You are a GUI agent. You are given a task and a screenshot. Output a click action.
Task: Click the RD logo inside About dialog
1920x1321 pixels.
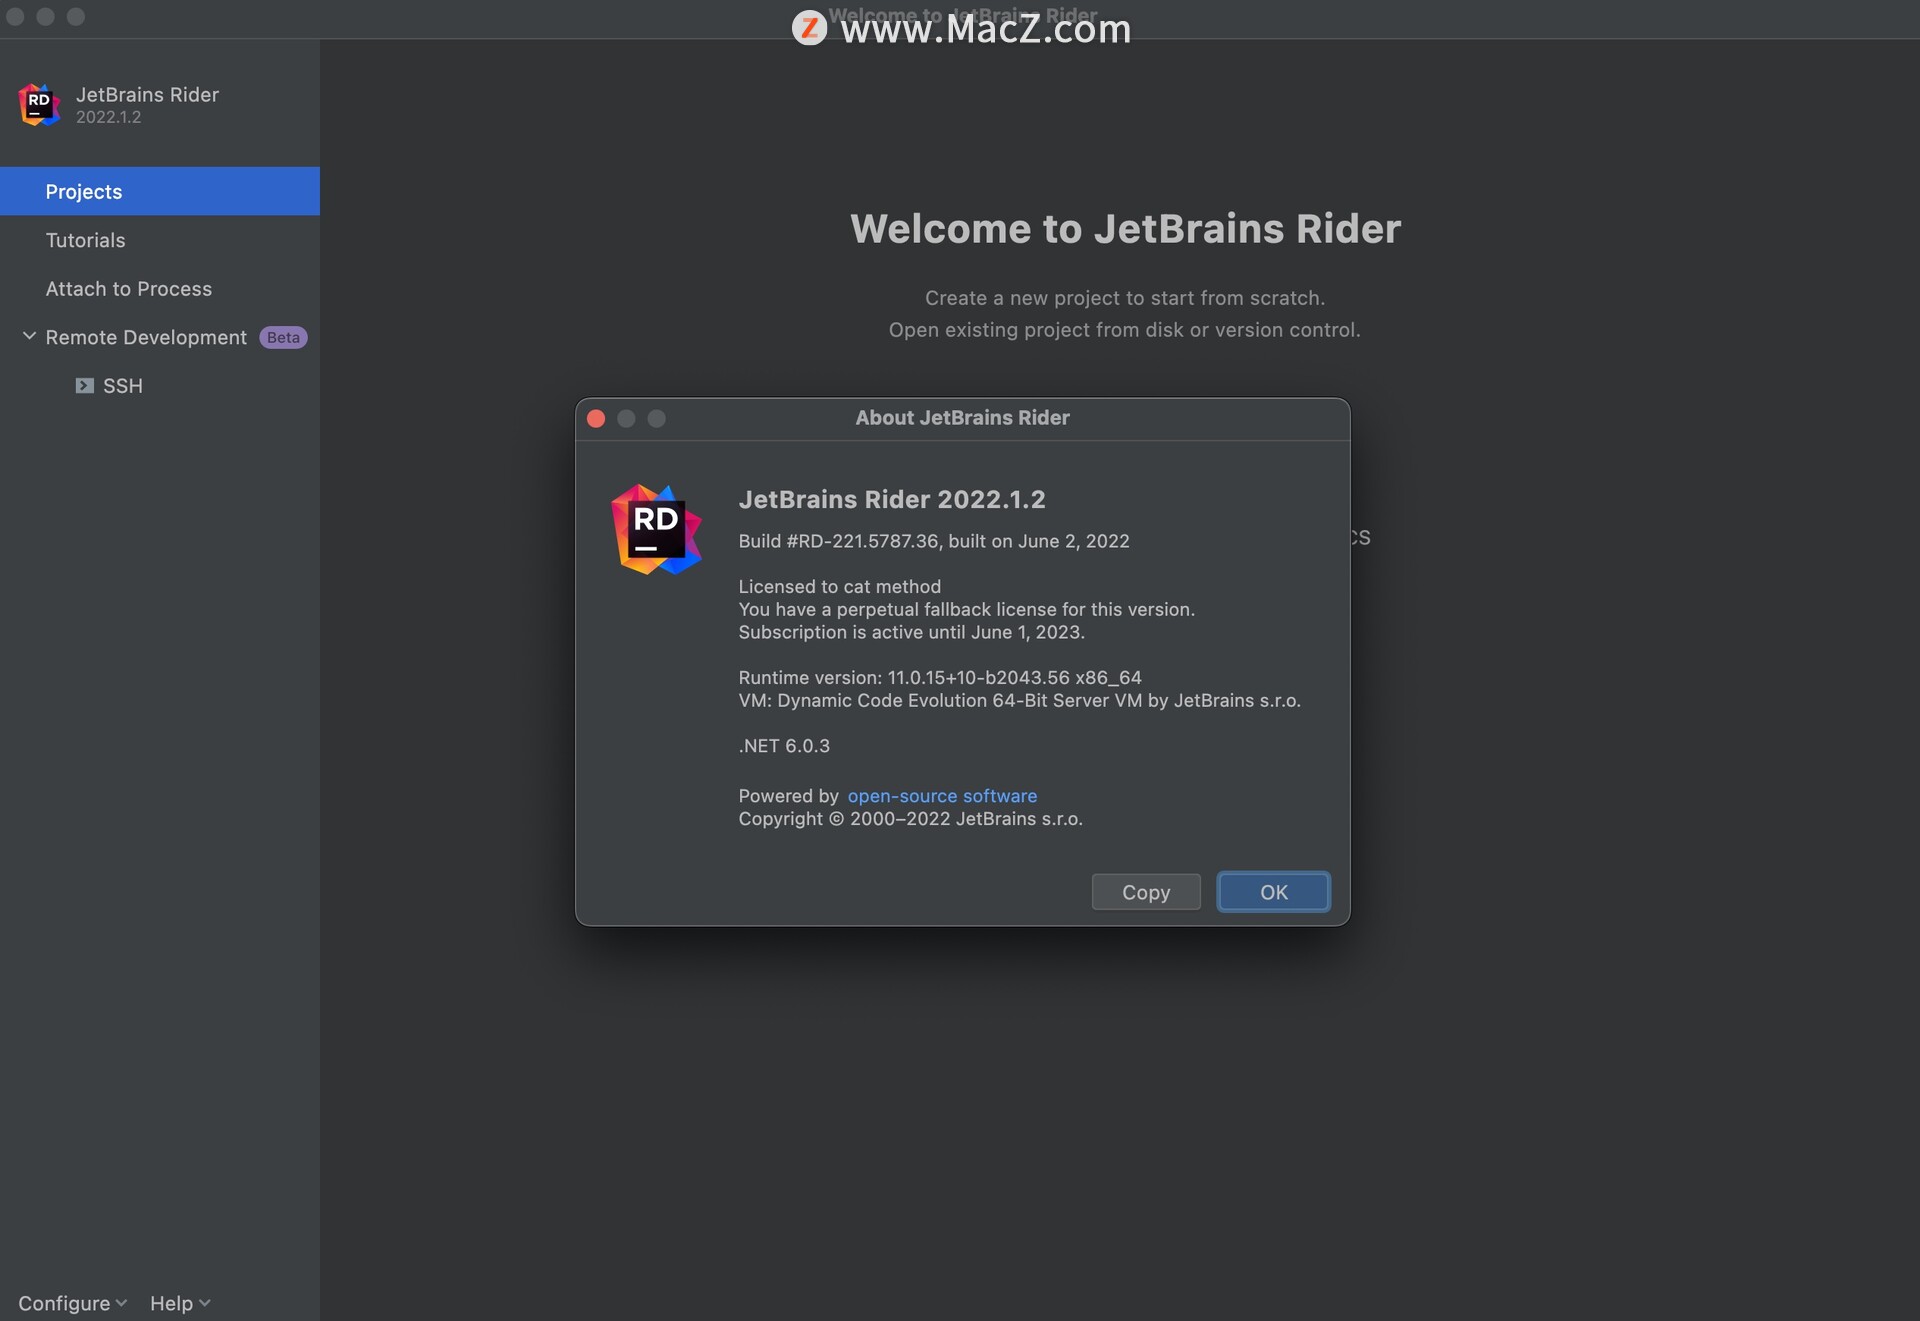[655, 529]
